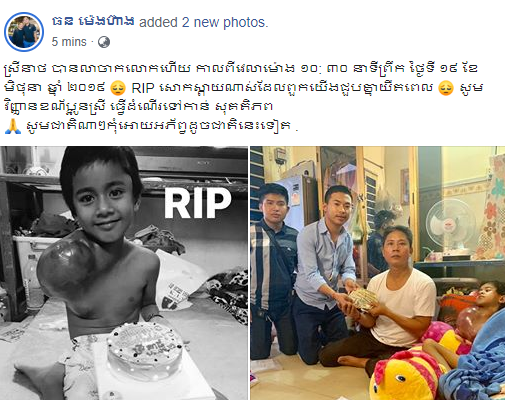This screenshot has width=505, height=400.
Task: Click the white RIP overlay text
Action: point(197,203)
